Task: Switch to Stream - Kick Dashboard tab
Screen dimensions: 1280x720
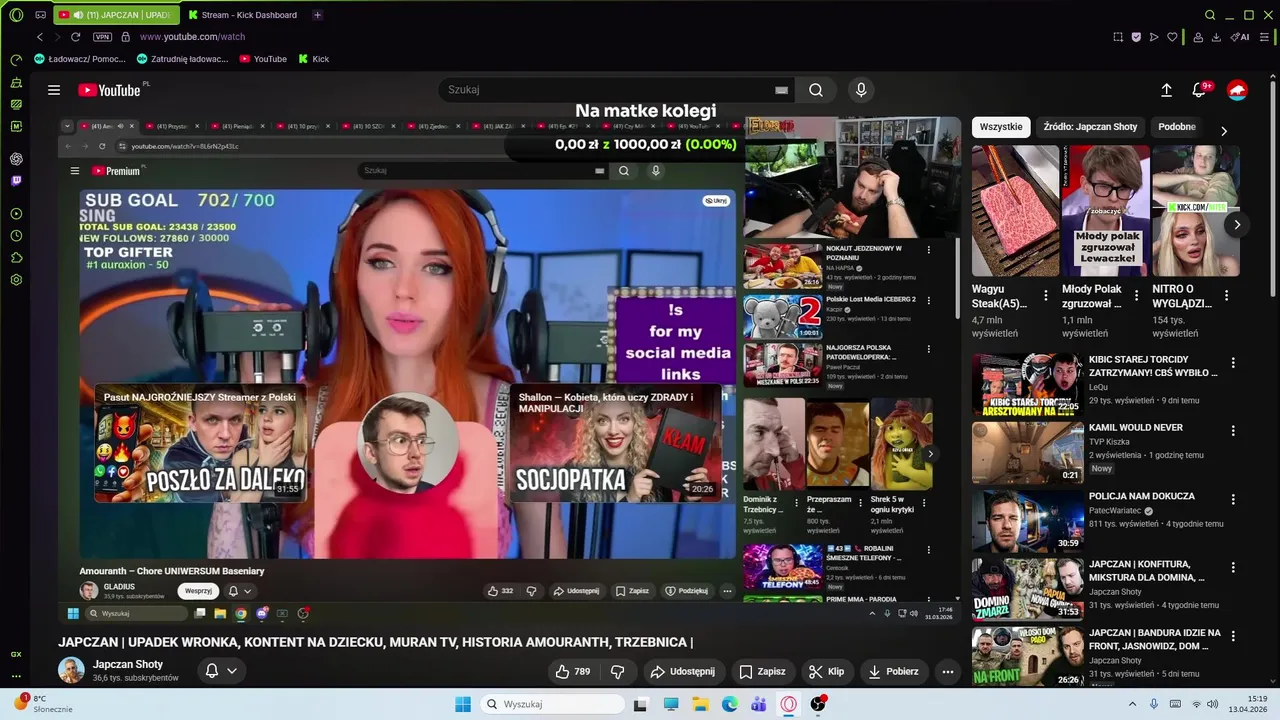Action: (x=242, y=15)
